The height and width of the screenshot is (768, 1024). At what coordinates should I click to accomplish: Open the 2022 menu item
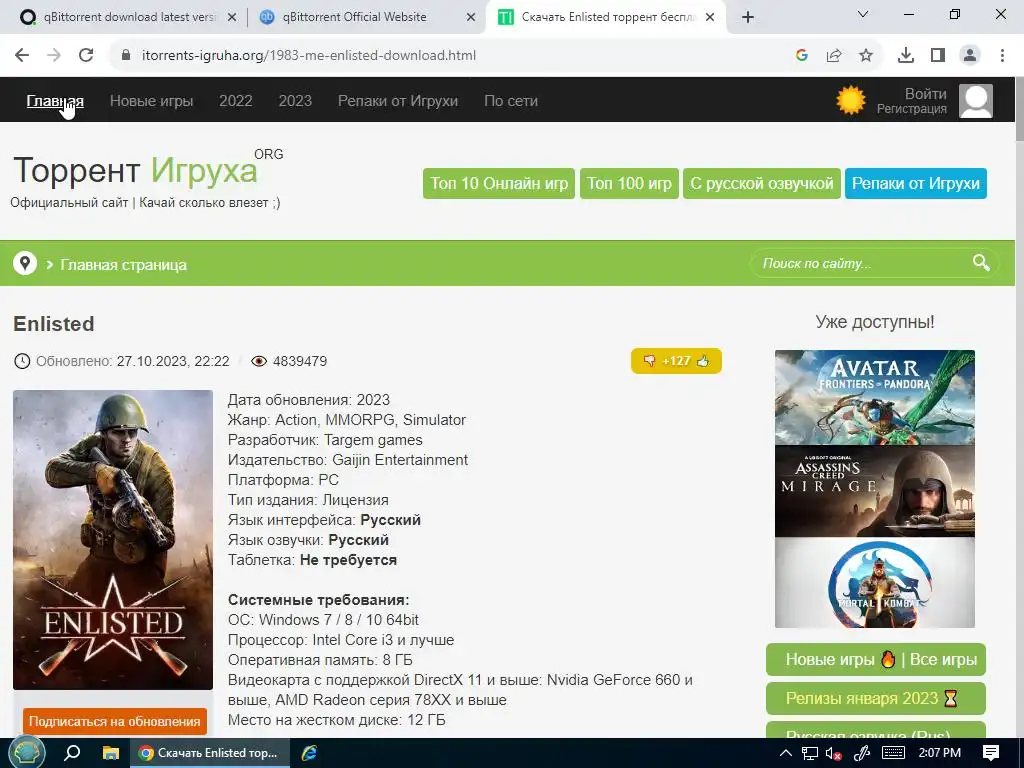point(236,101)
